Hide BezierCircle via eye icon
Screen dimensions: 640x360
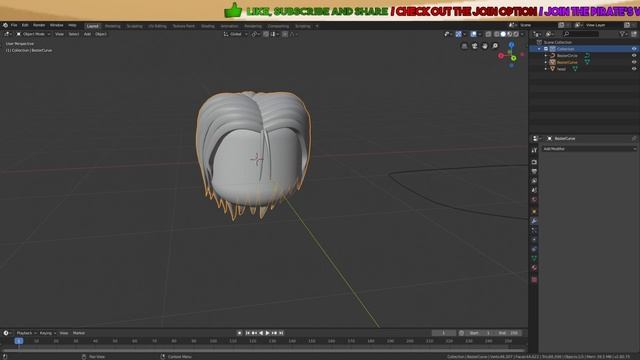634,56
